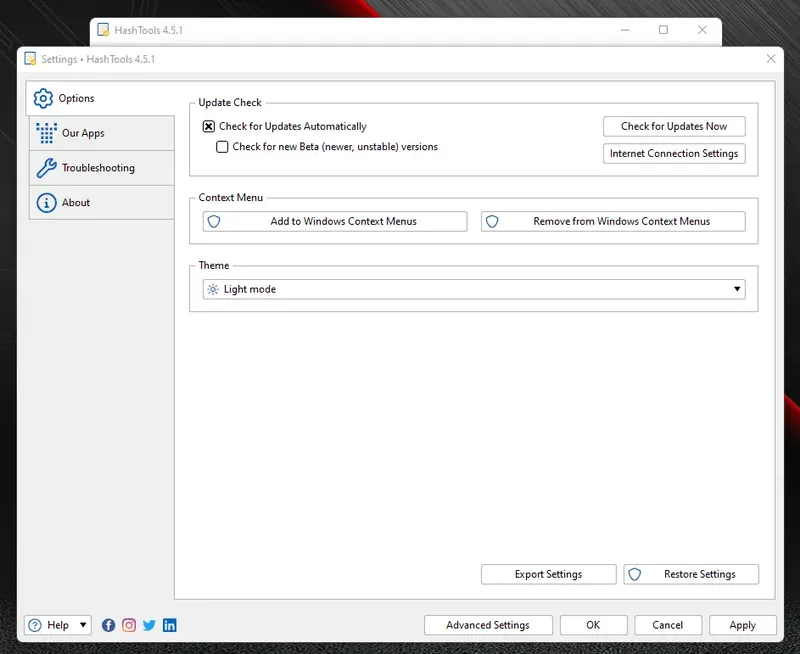Confirm with the OK button
The height and width of the screenshot is (654, 800).
[x=593, y=625]
